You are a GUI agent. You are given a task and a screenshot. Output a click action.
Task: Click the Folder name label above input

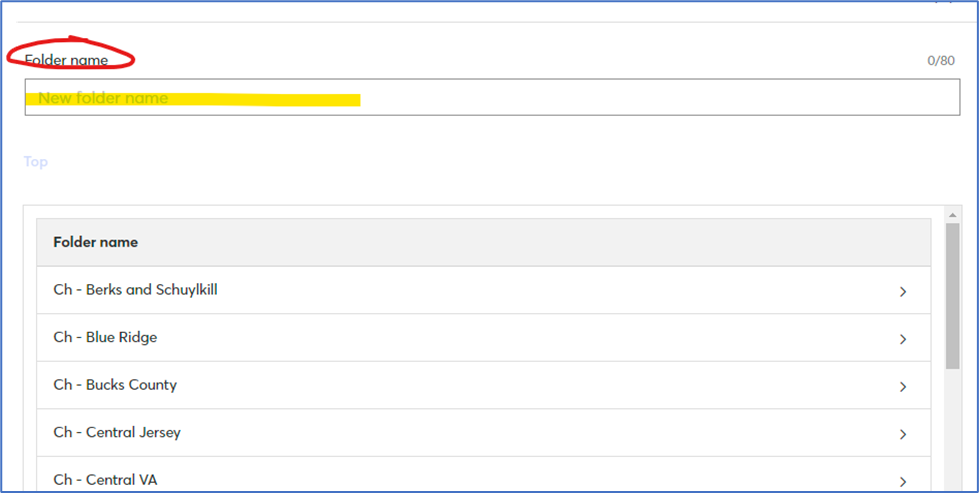click(67, 61)
